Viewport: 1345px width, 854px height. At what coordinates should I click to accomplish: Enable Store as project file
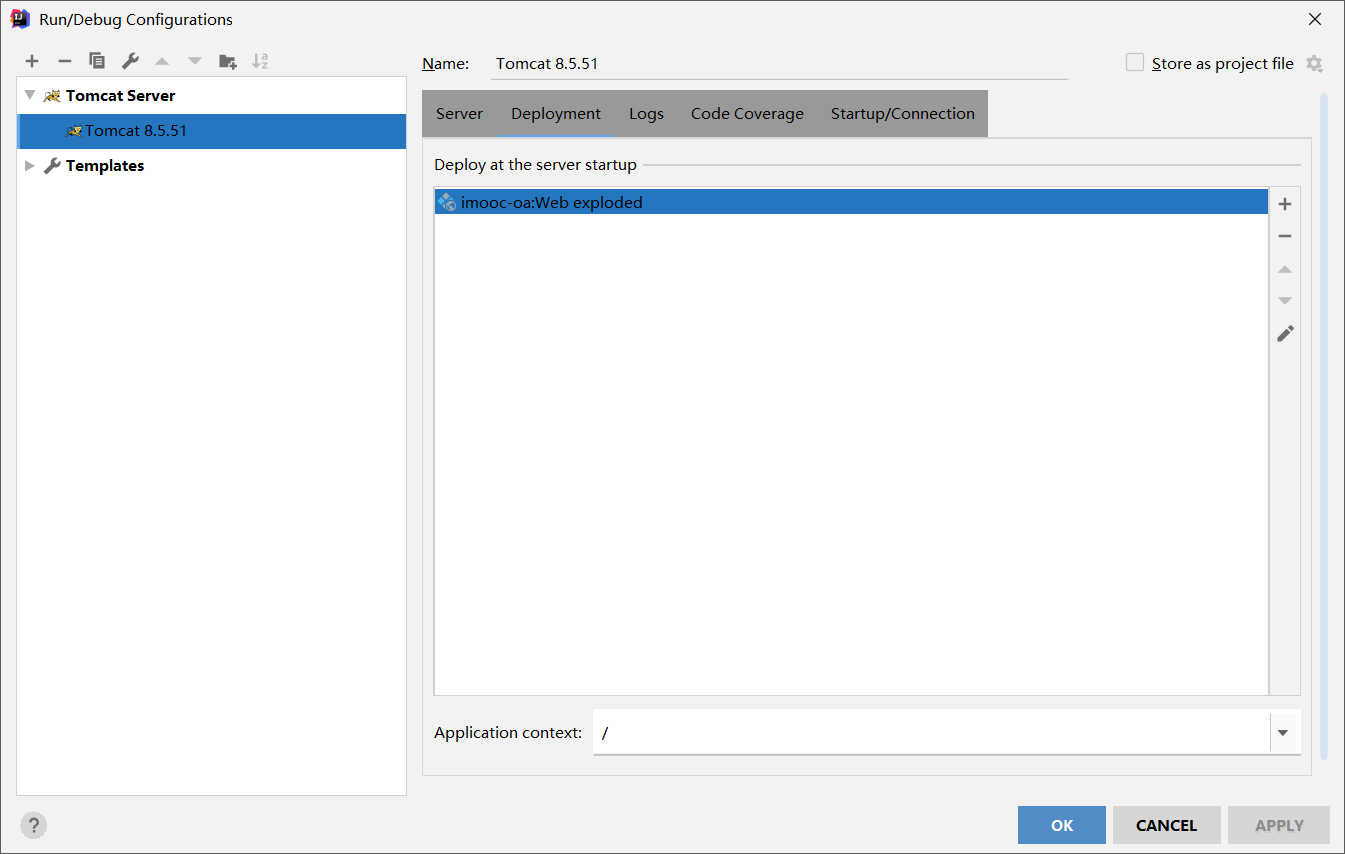[1134, 63]
